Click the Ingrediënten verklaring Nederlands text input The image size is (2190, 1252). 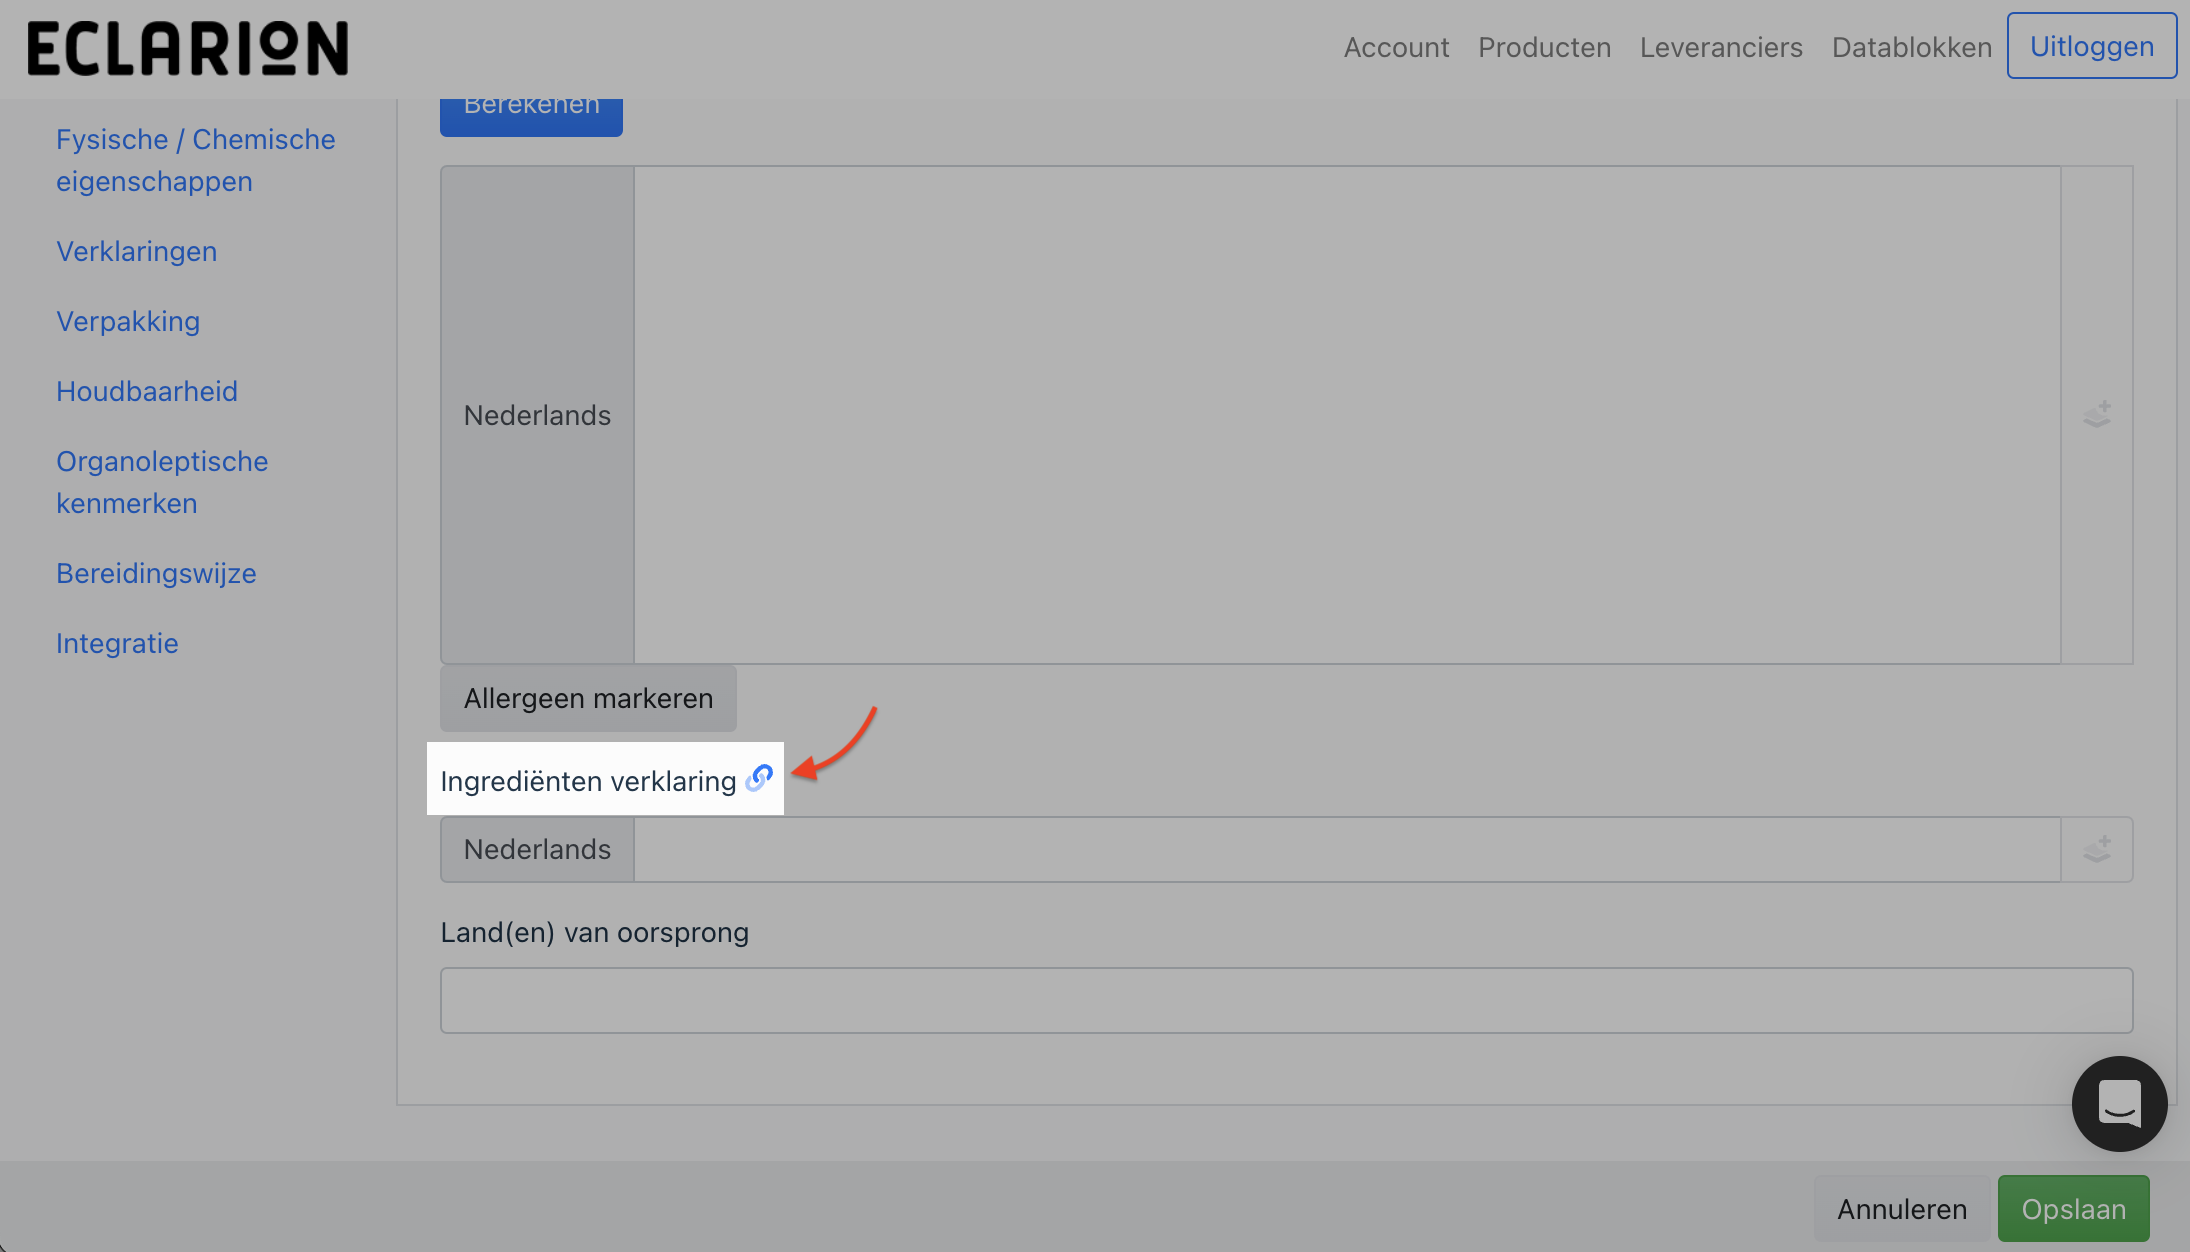(x=1346, y=849)
